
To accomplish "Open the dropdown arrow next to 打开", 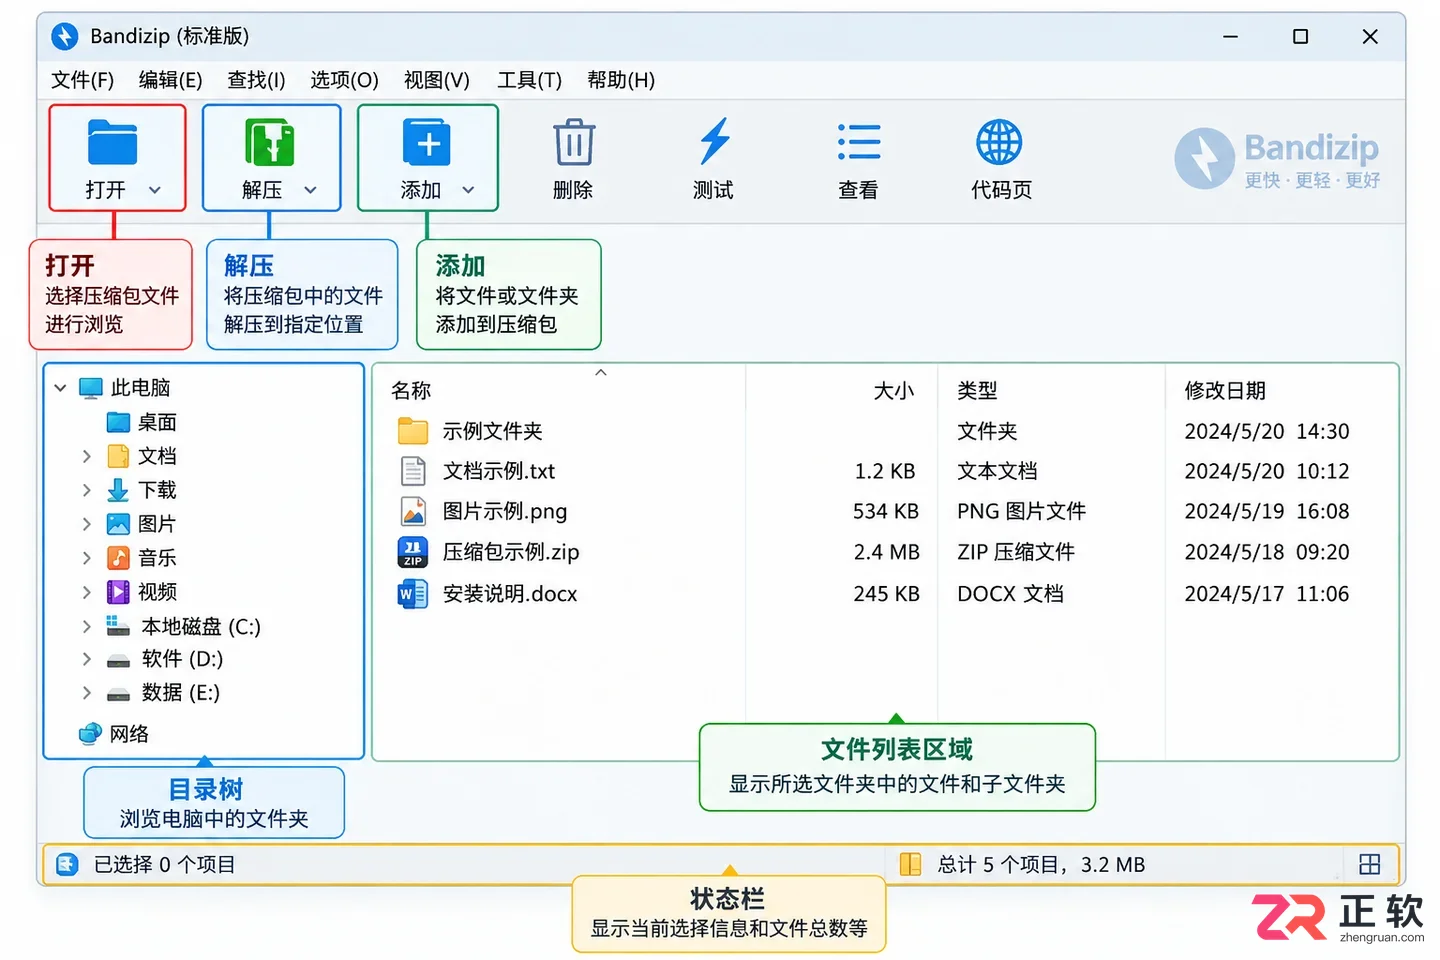I will coord(155,190).
